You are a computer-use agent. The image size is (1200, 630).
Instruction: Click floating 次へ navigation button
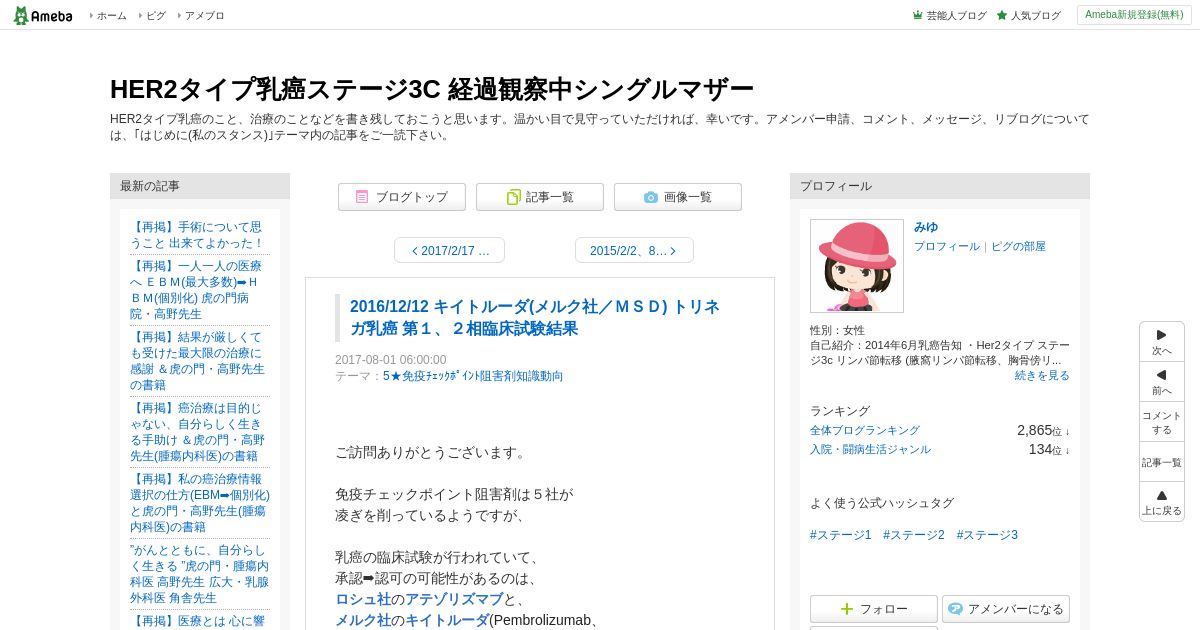[x=1162, y=342]
